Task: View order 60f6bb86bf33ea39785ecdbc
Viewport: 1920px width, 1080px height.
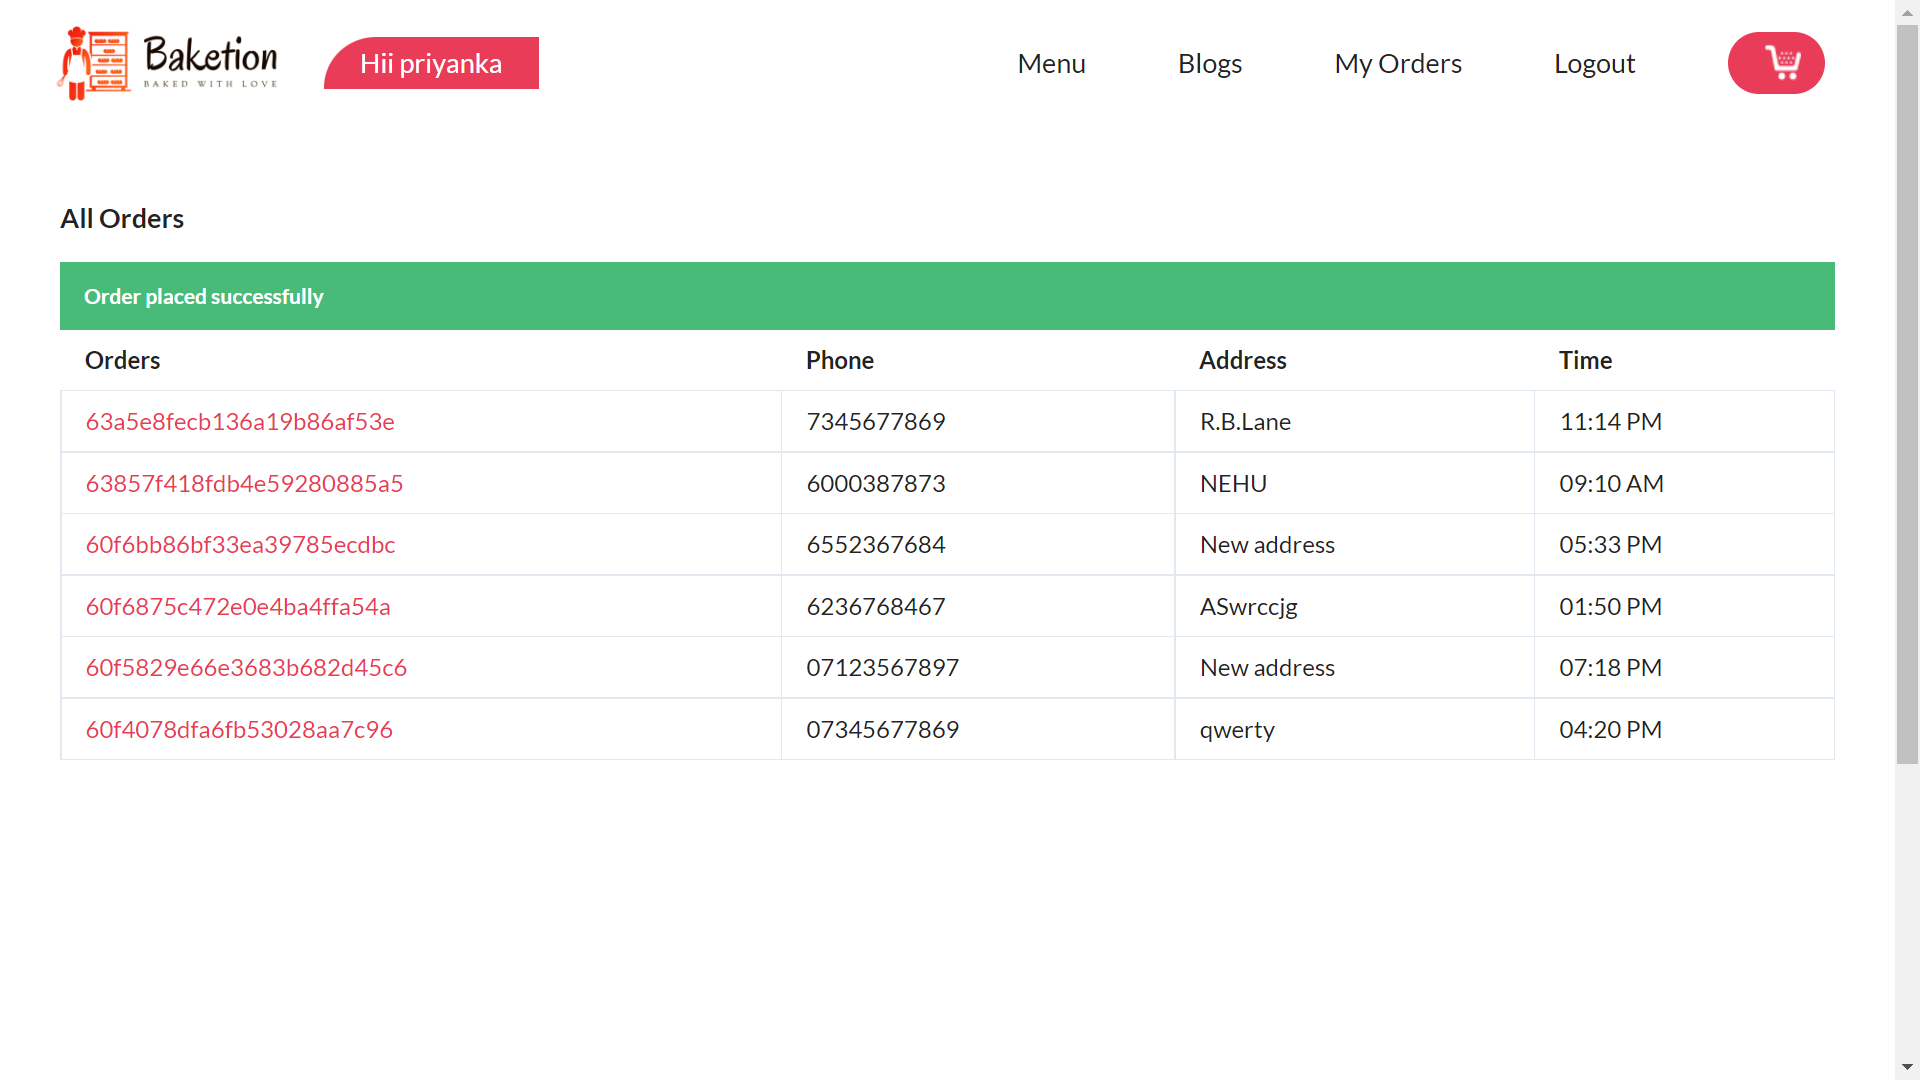Action: (240, 544)
